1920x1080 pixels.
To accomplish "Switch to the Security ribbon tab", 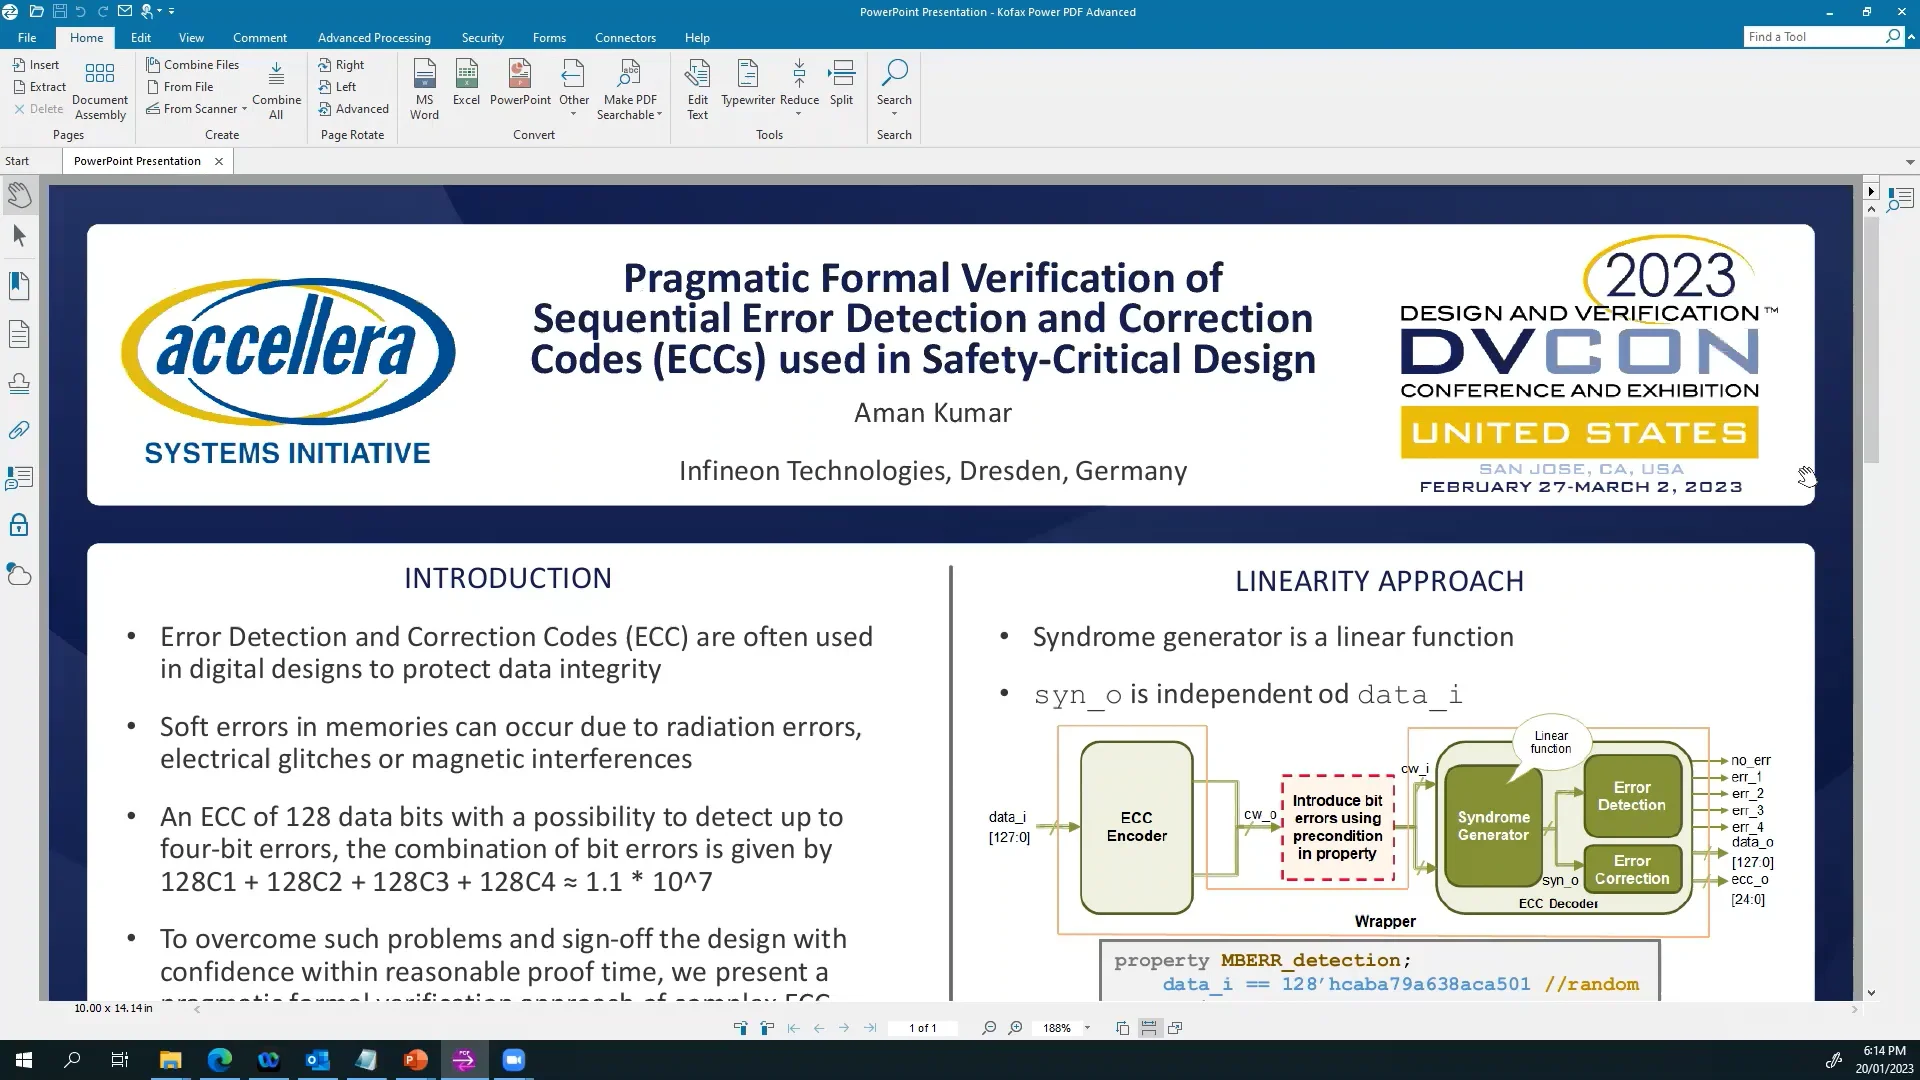I will [482, 37].
